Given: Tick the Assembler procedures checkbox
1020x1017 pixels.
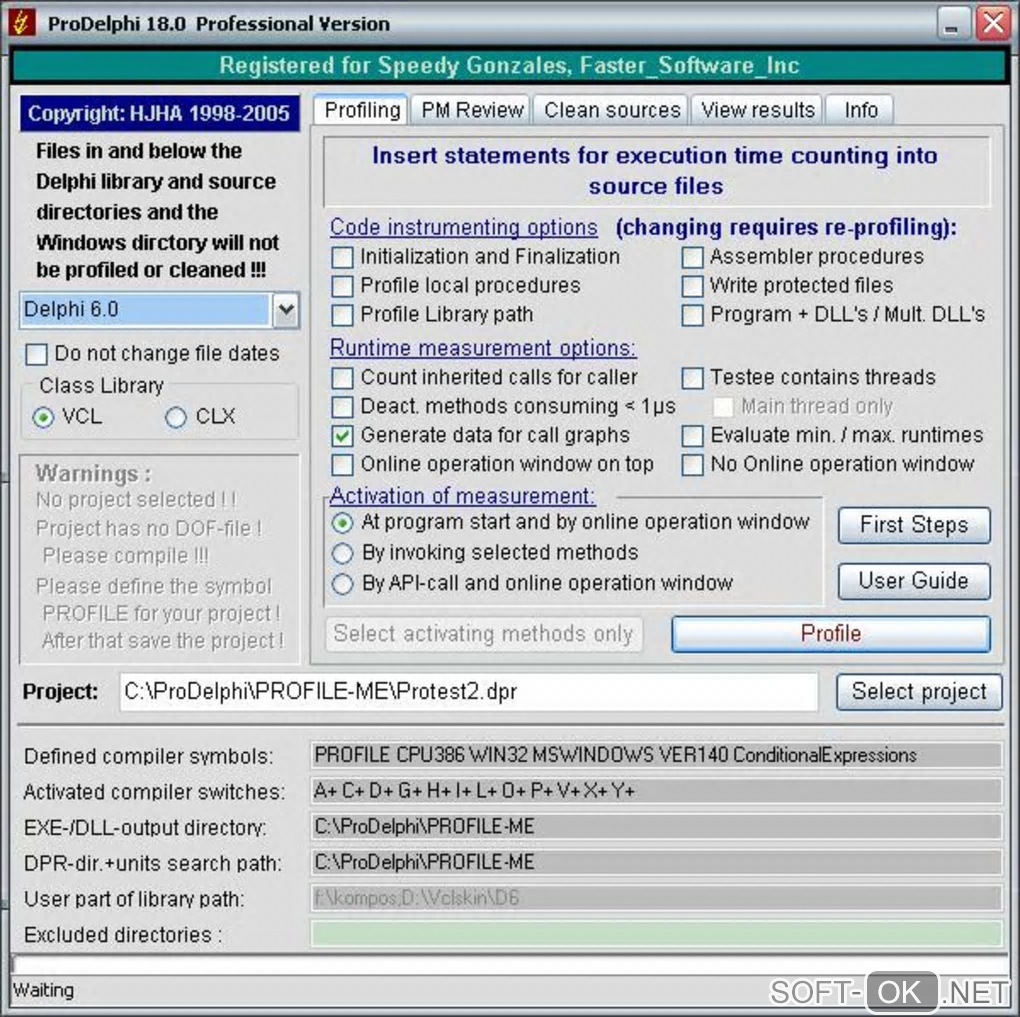Looking at the screenshot, I should [692, 258].
